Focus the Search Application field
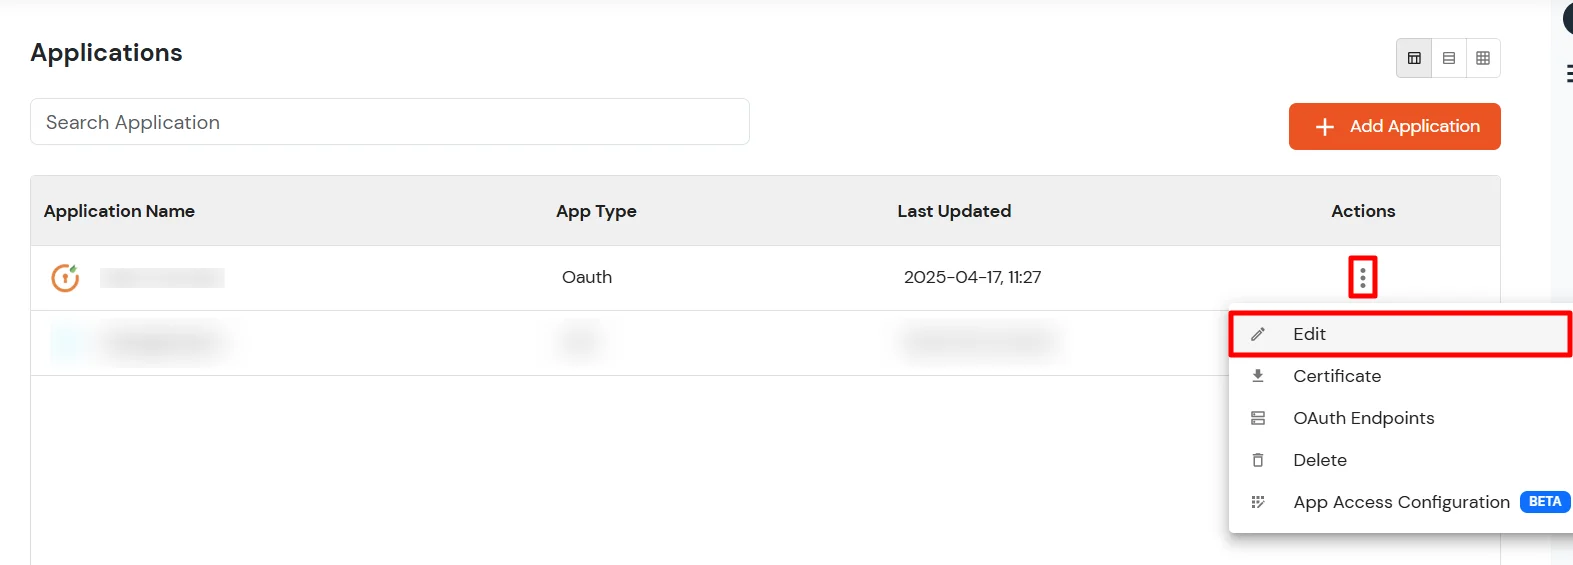 (390, 122)
